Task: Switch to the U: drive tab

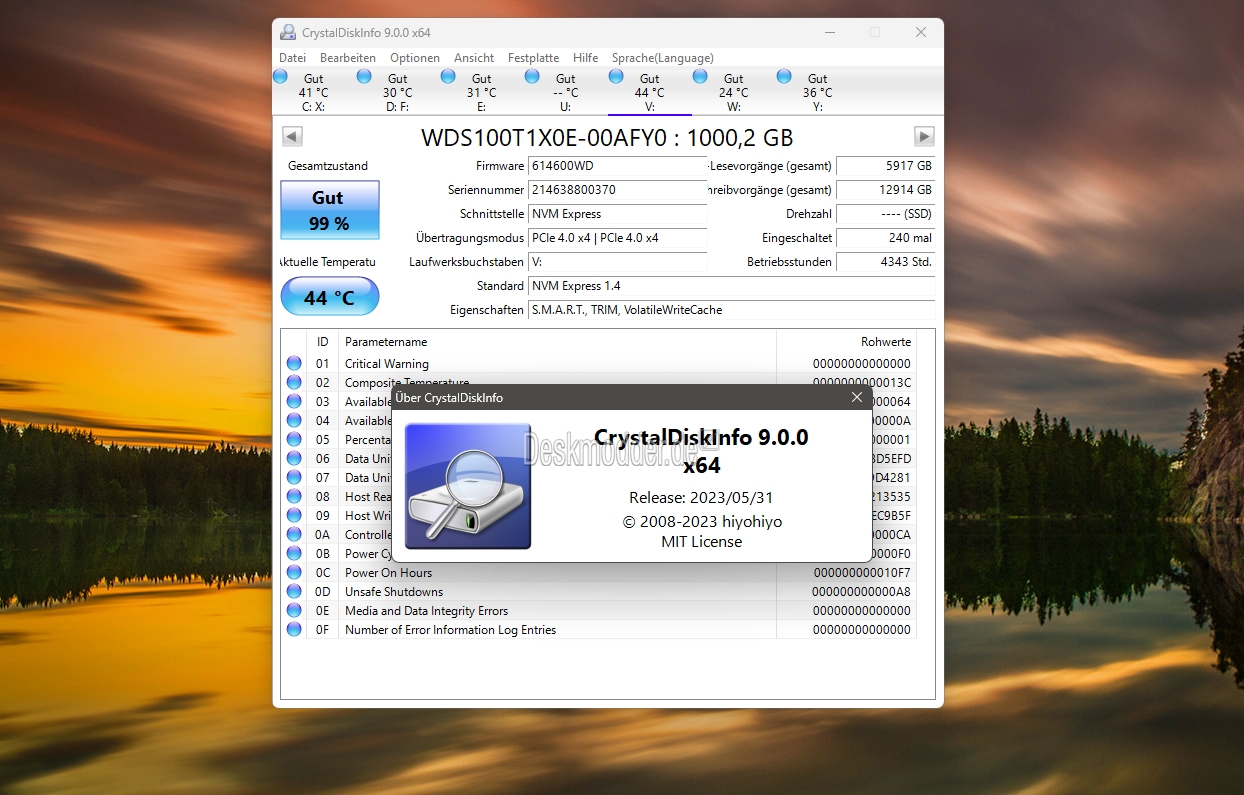Action: (x=566, y=92)
